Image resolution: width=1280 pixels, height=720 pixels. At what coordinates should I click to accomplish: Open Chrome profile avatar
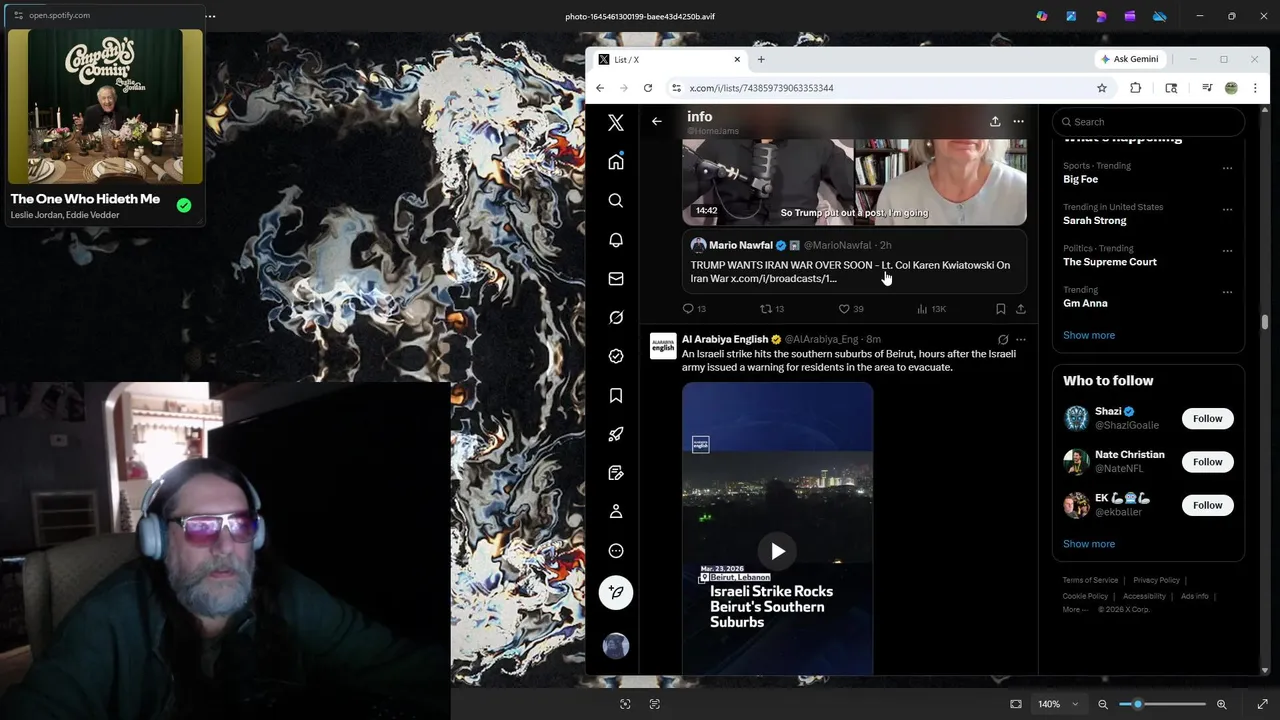(x=1231, y=88)
